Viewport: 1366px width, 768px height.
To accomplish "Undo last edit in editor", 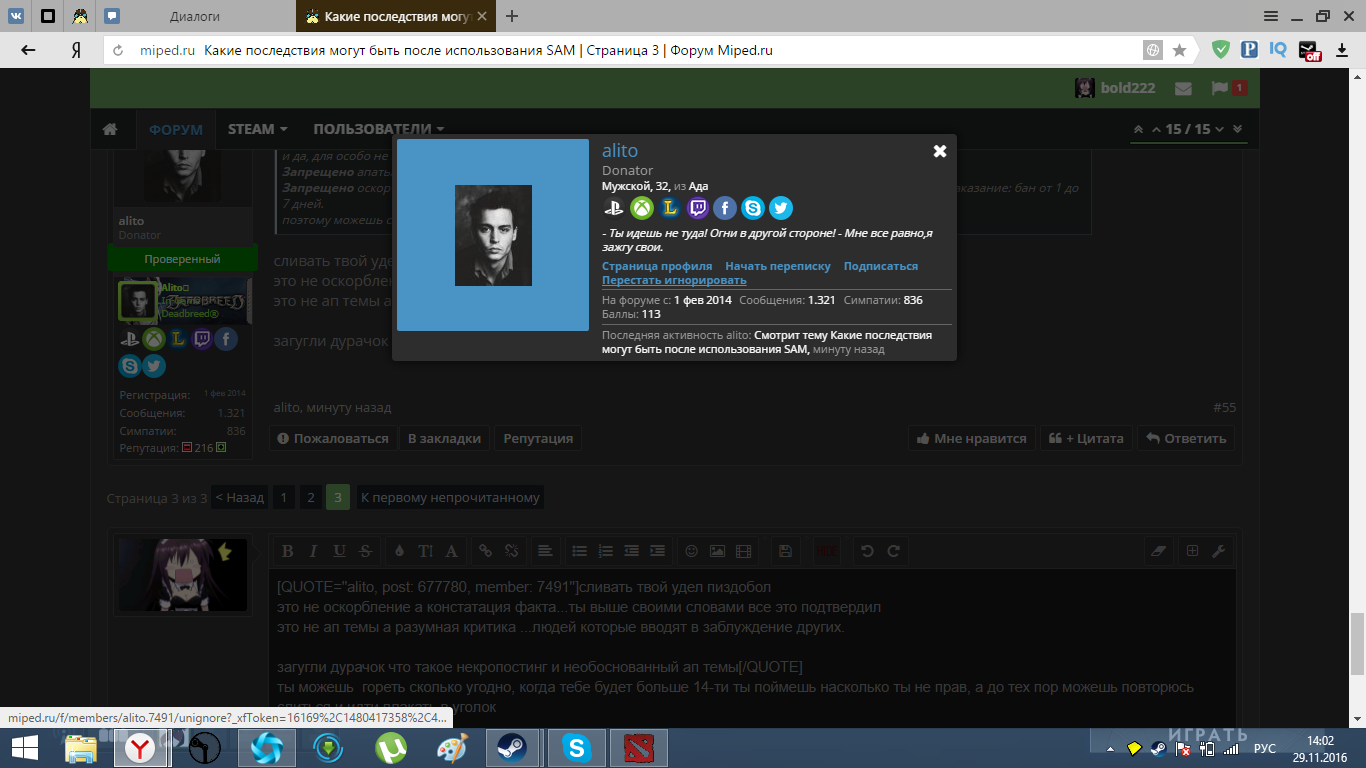I will [867, 551].
